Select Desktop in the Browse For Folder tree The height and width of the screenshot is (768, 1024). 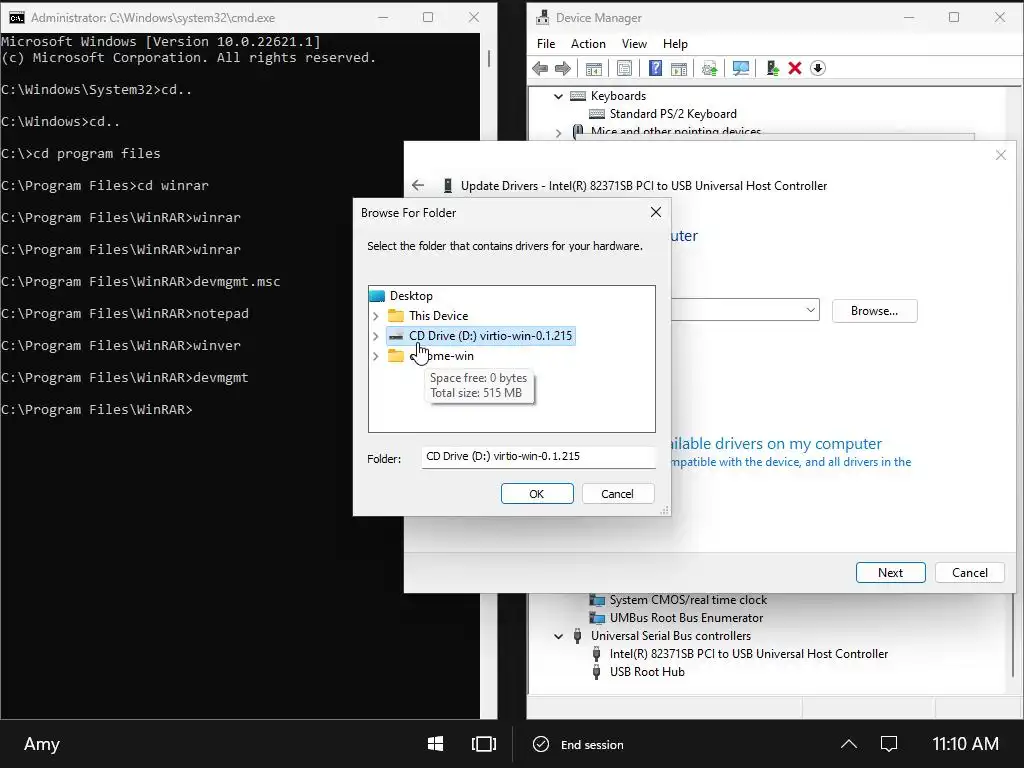411,296
